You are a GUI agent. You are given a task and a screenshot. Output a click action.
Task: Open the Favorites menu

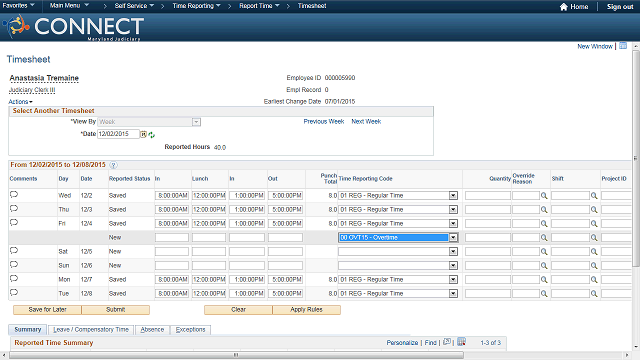[19, 6]
